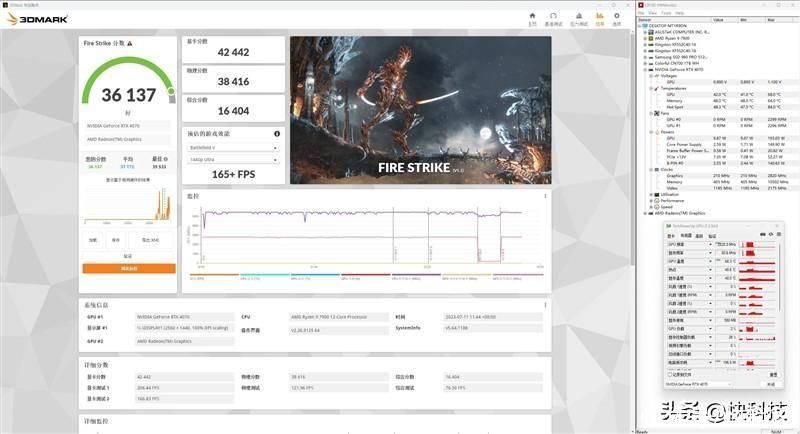This screenshot has width=800, height=434.
Task: Click the Max column header in HWMonitor
Action: [x=779, y=20]
